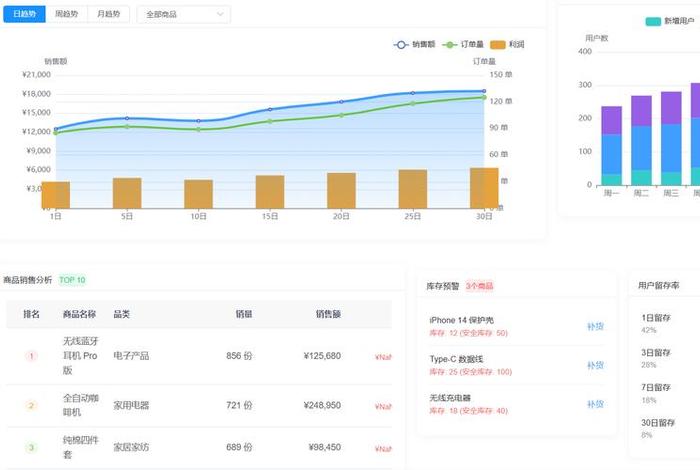Image resolution: width=700 pixels, height=470 pixels.
Task: Click the 3个商品 inventory warning tag
Action: click(479, 286)
